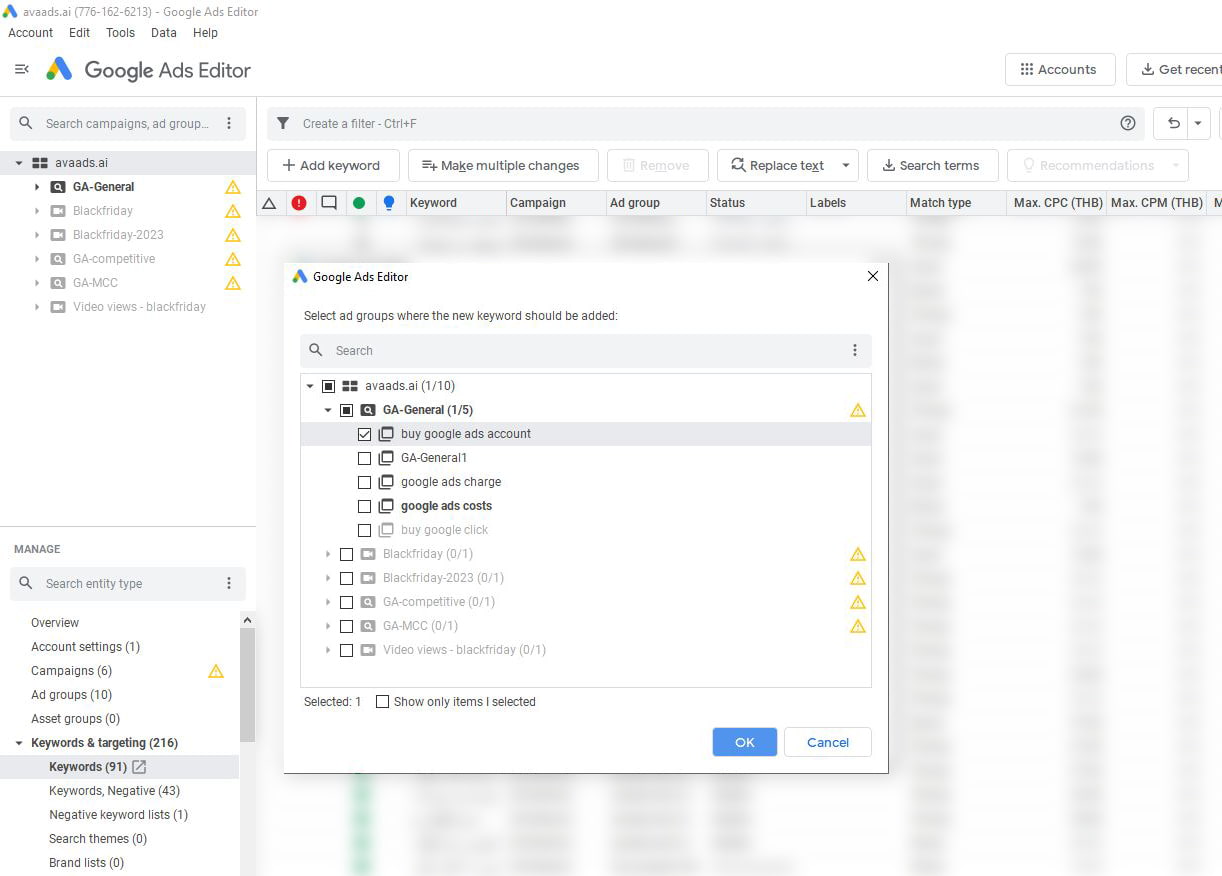Screen dimensions: 1222x876
Task: Collapse the avaads.ai account in sidebar
Action: (19, 163)
